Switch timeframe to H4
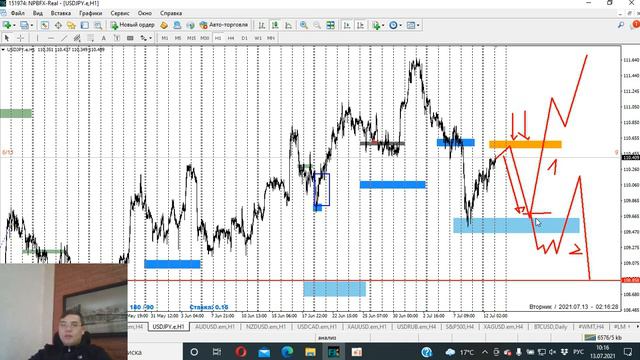640x360 pixels. tap(231, 38)
